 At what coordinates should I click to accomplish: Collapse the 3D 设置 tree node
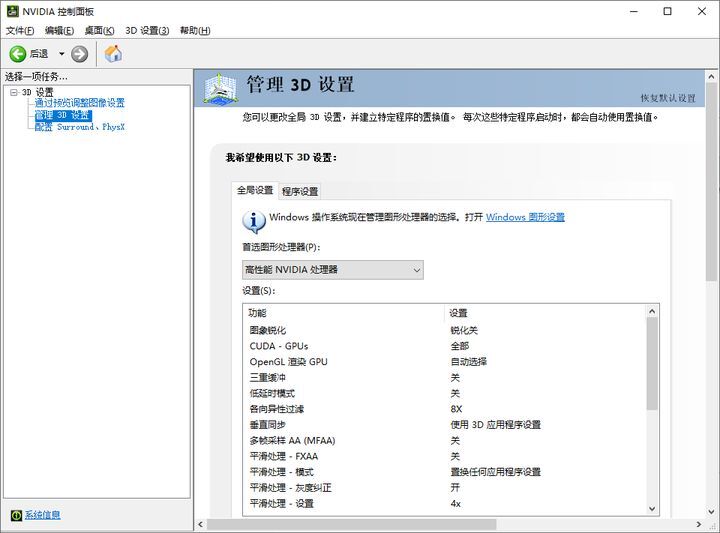[x=14, y=92]
